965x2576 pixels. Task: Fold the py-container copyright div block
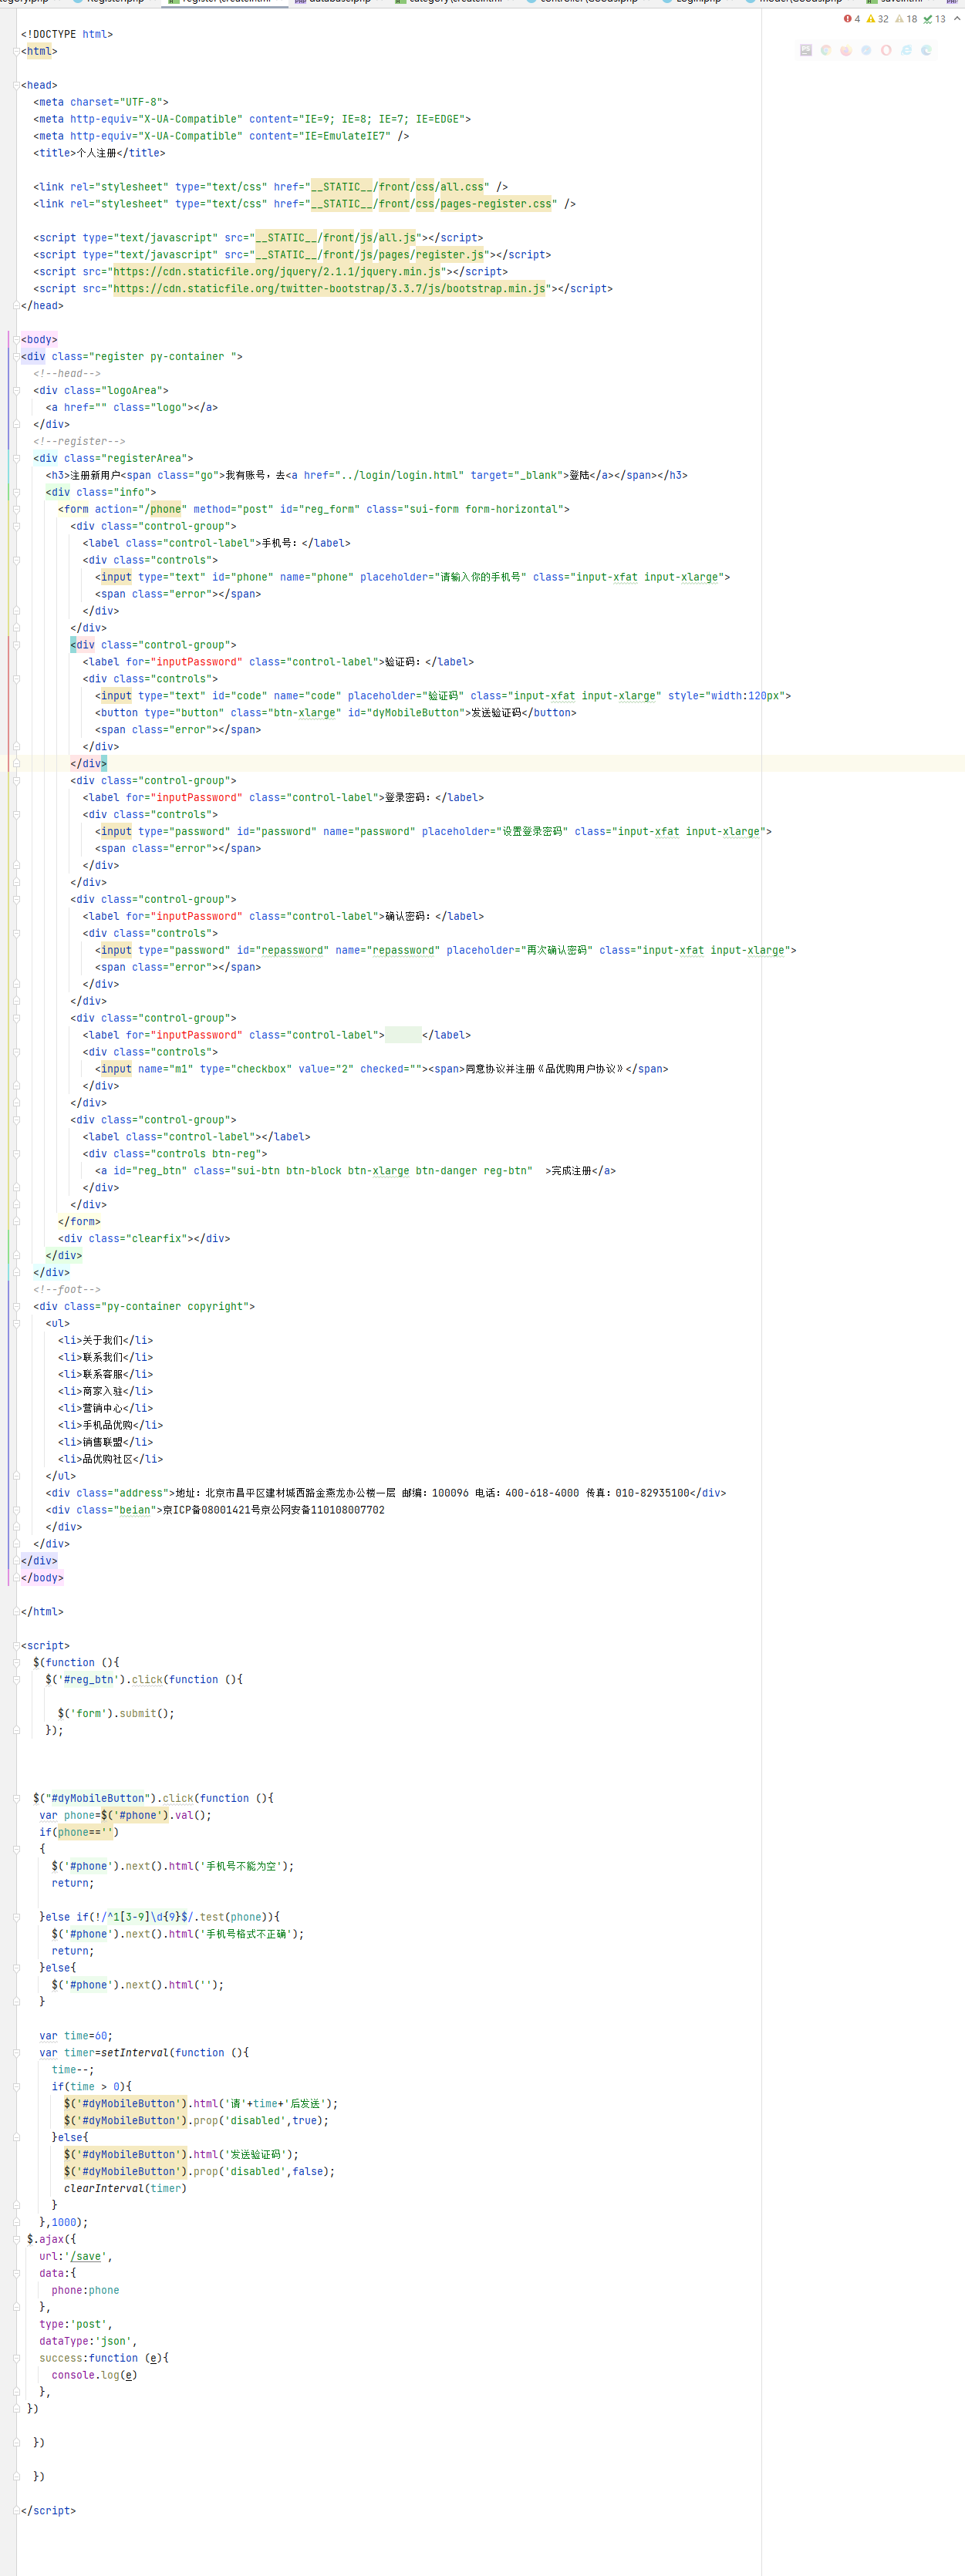tap(17, 1307)
